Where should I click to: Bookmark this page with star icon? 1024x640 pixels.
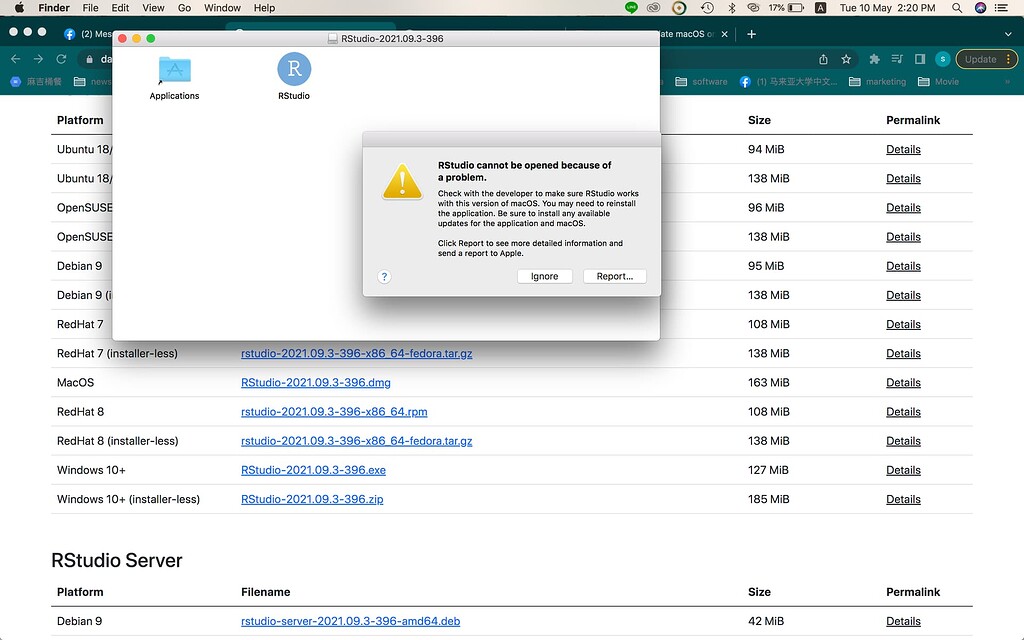click(846, 59)
